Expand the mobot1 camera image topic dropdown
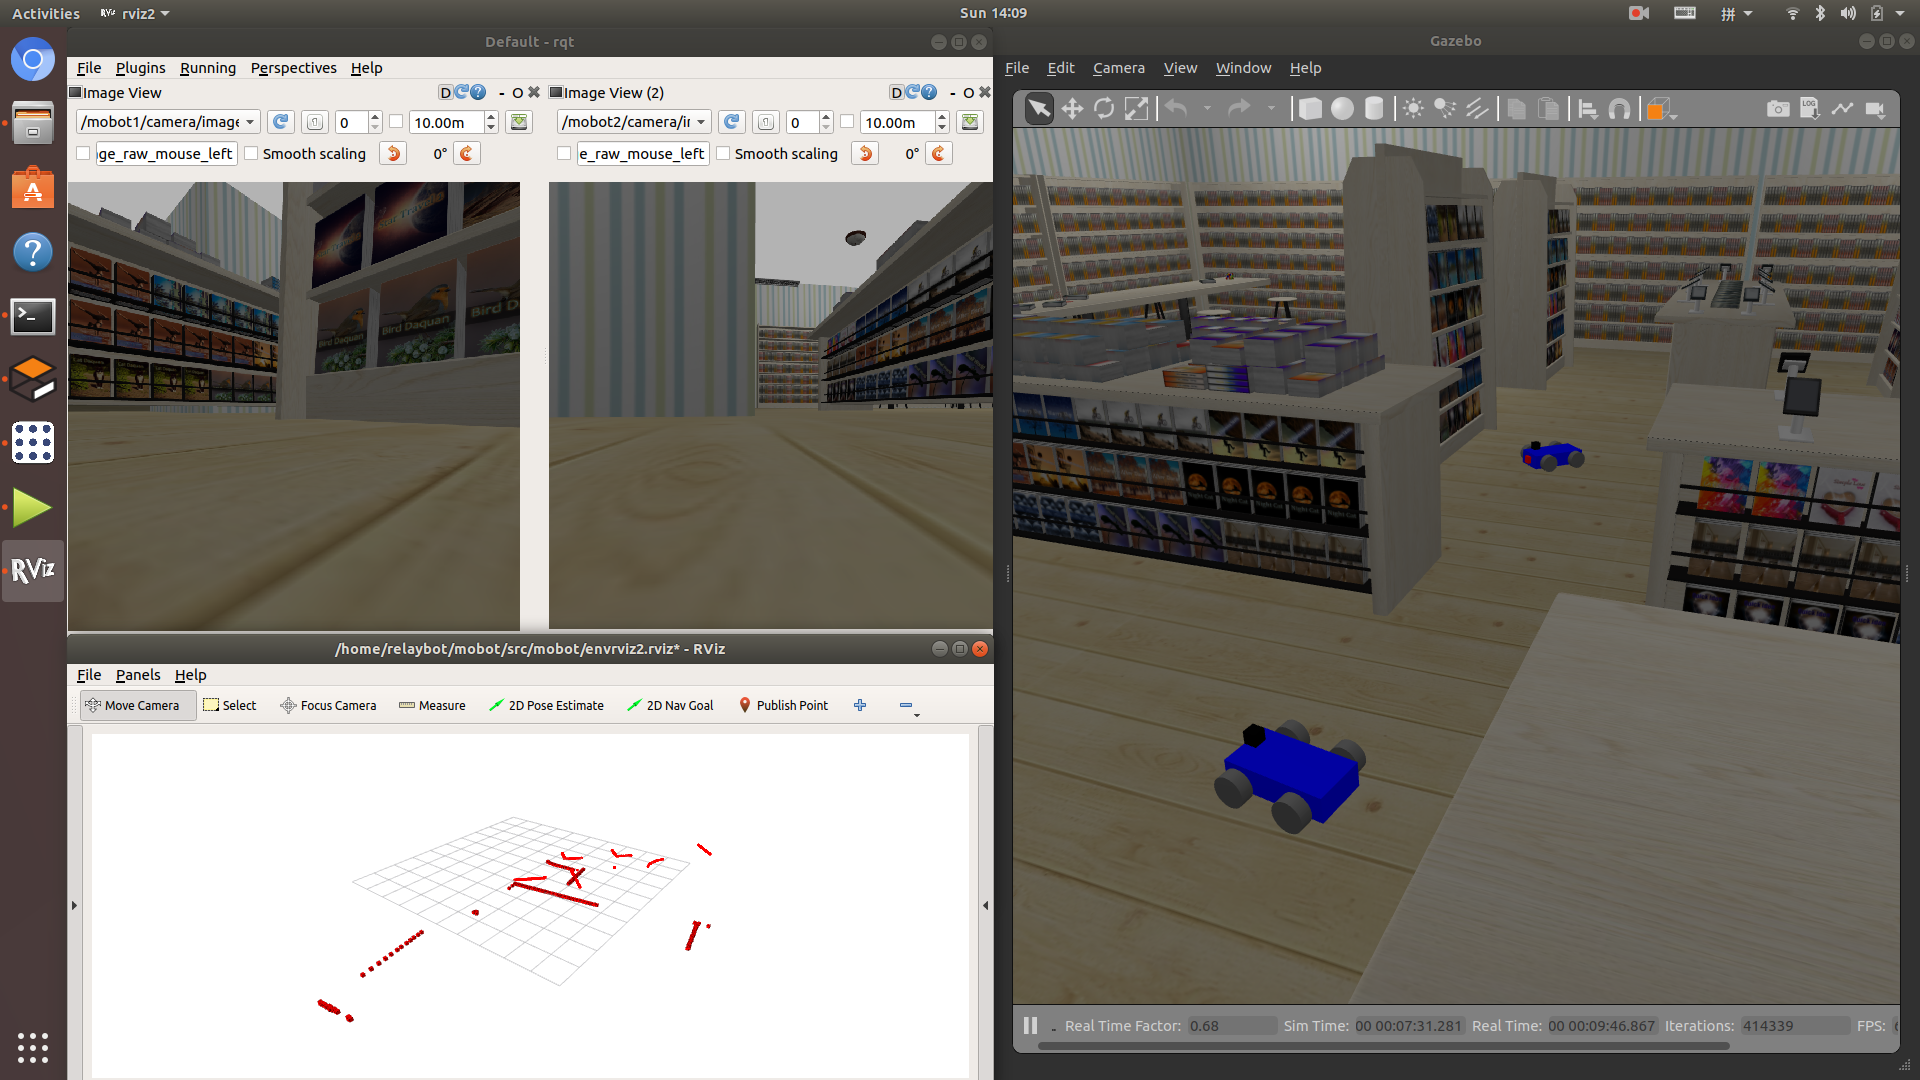Viewport: 1920px width, 1080px height. (249, 121)
